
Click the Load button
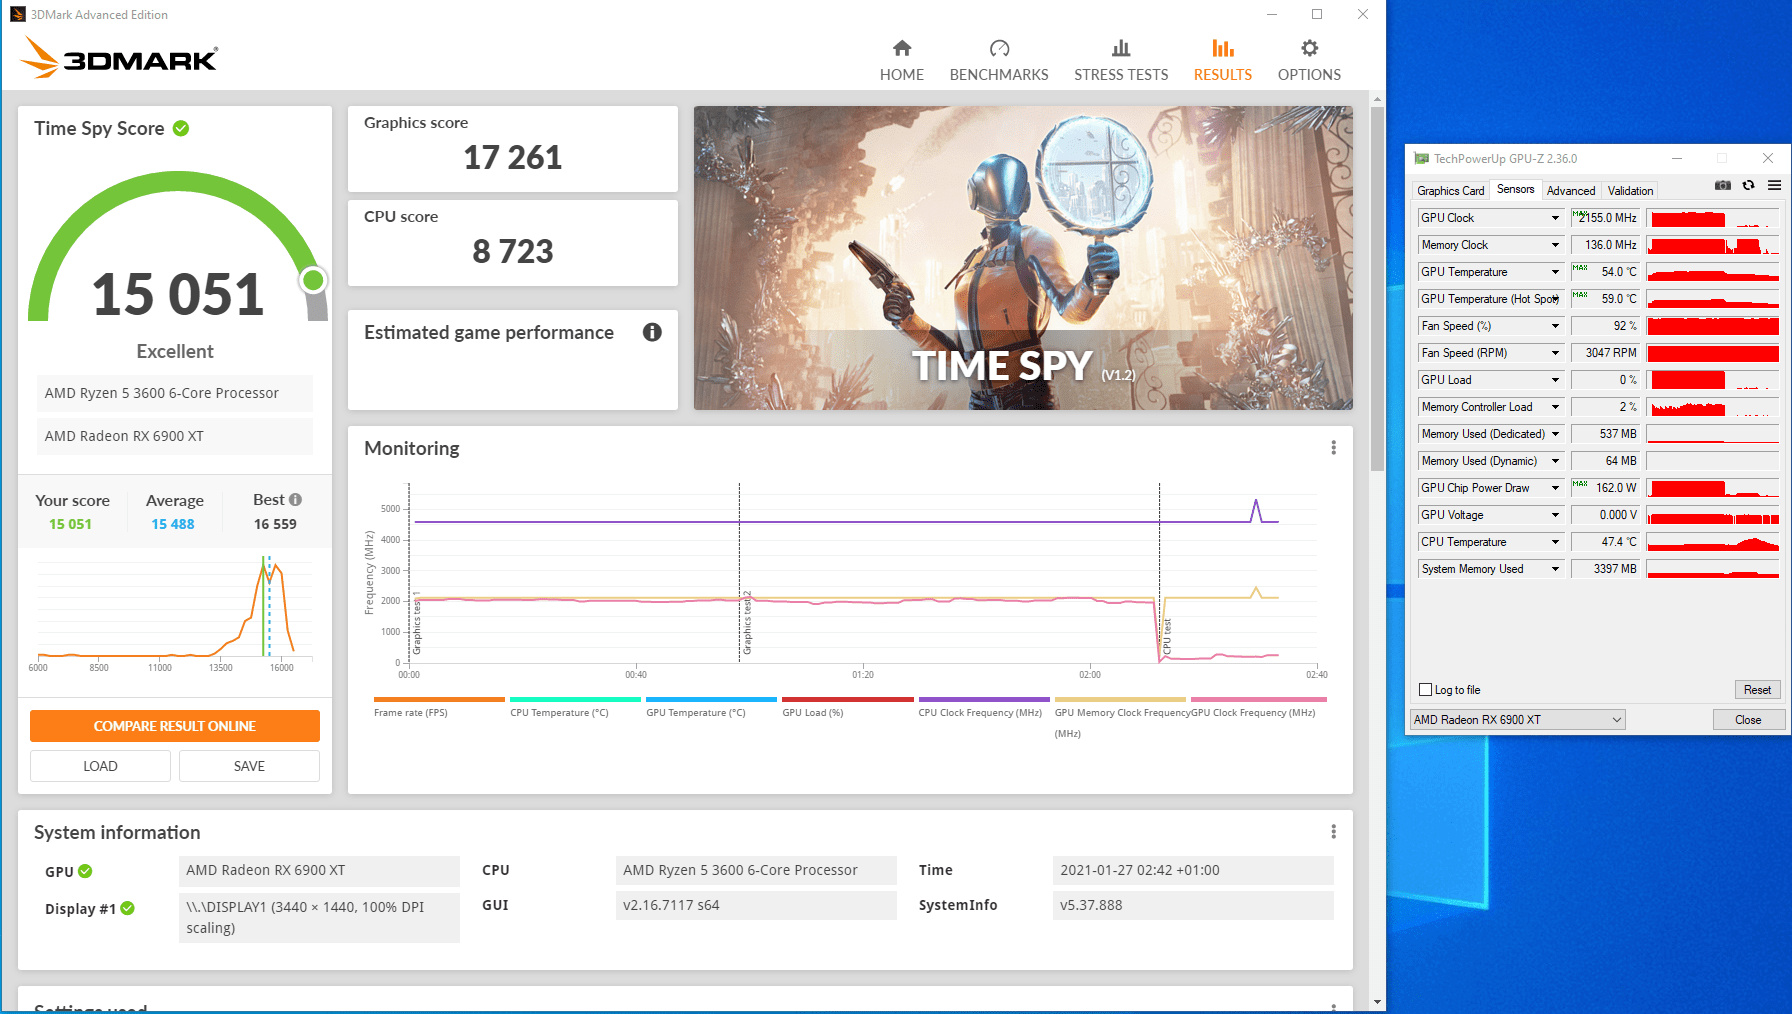click(x=100, y=766)
